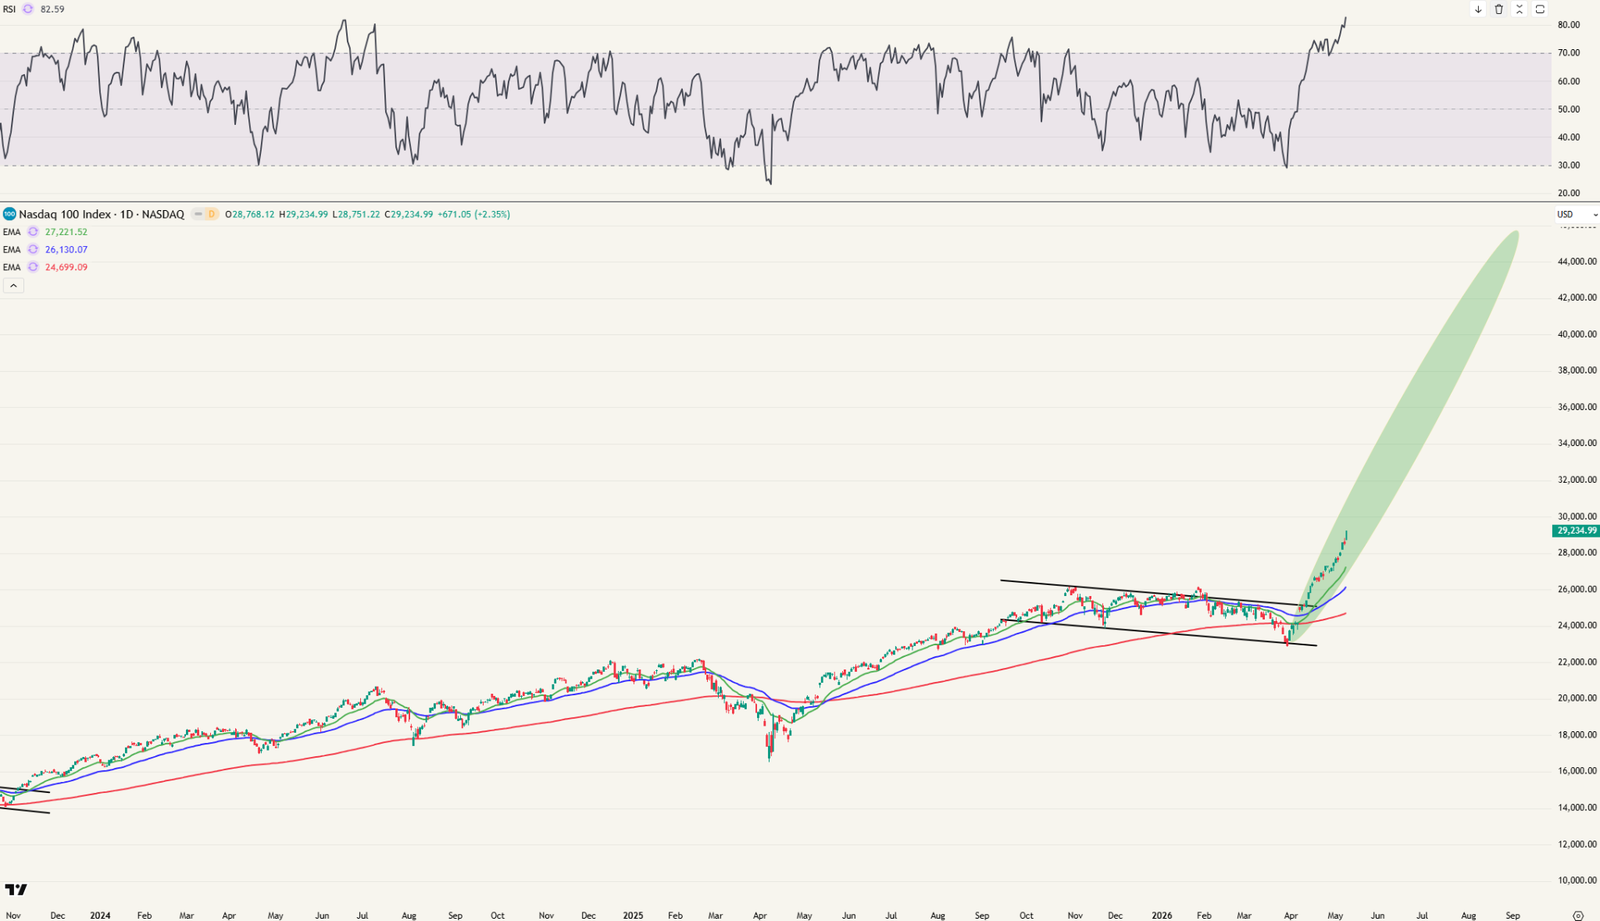Click the Nasdaq 100 Index symbol title

click(101, 214)
